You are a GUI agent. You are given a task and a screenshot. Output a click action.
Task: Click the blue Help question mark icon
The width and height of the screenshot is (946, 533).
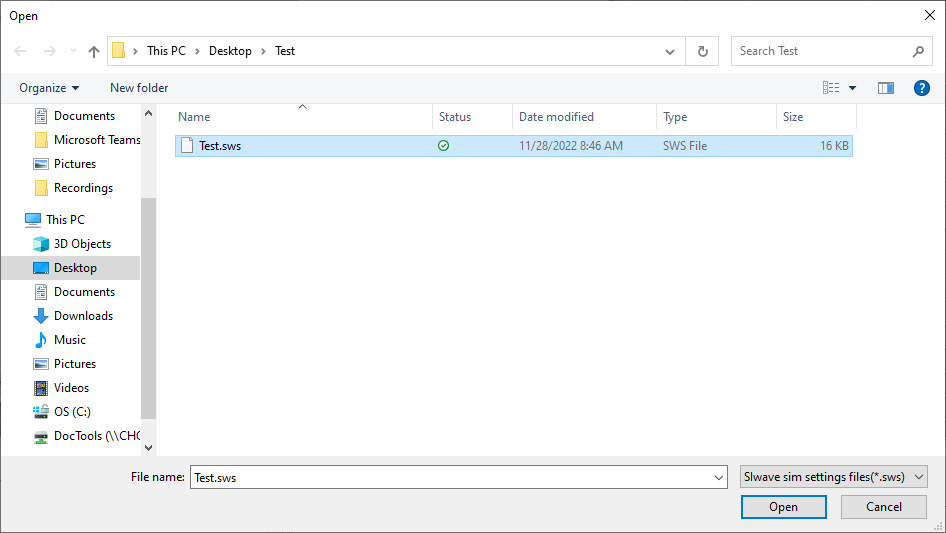[x=922, y=88]
